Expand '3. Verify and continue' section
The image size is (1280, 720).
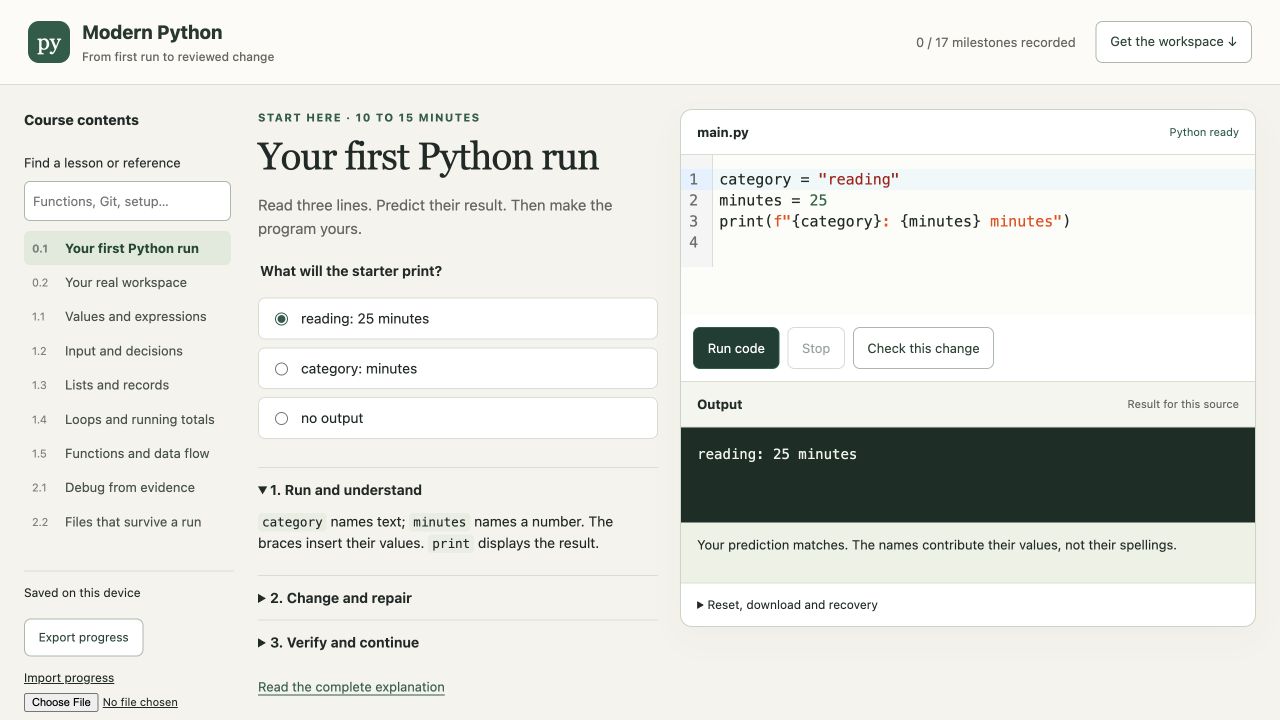[x=338, y=642]
